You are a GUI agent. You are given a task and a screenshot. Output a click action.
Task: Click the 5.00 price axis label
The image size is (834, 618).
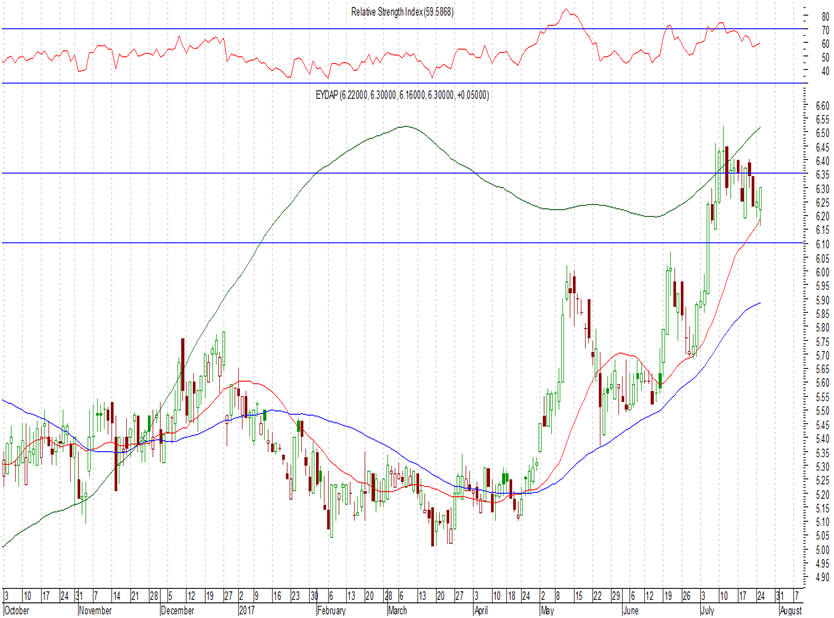pyautogui.click(x=822, y=550)
